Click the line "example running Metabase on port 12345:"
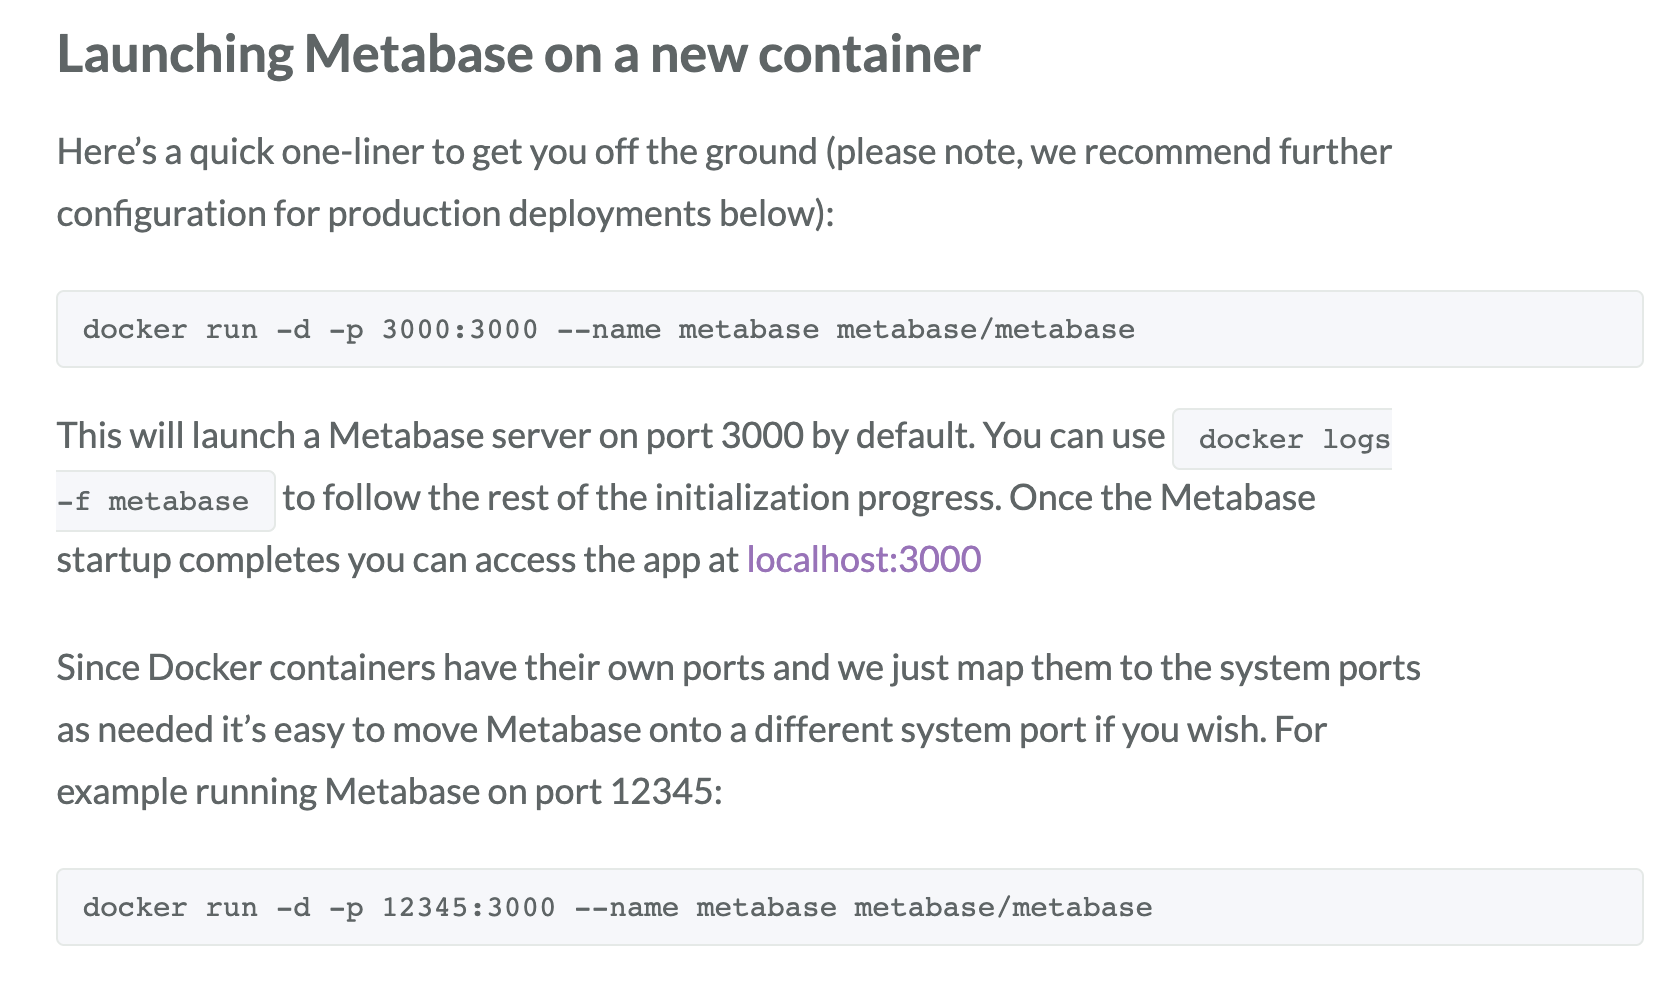 [x=389, y=792]
